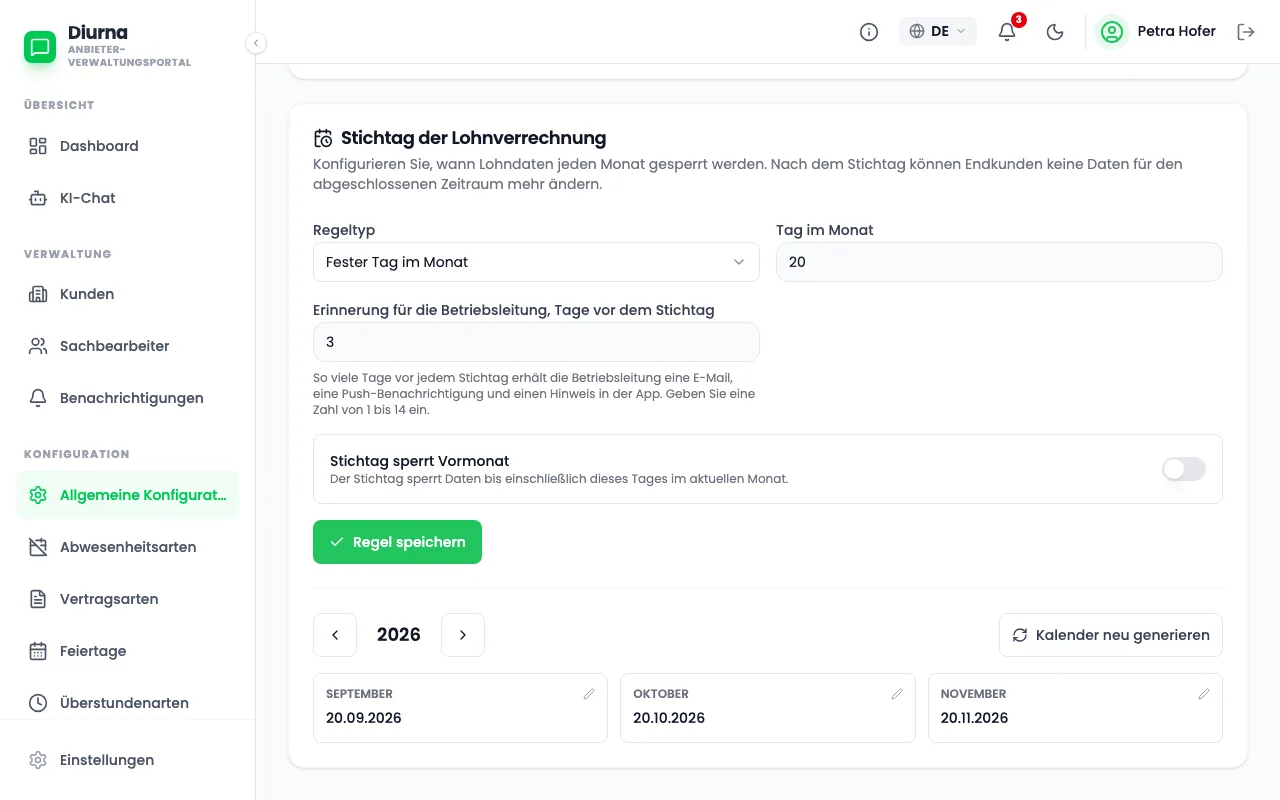Viewport: 1280px width, 800px height.
Task: Click the date 20.10.2026
Action: [x=669, y=718]
